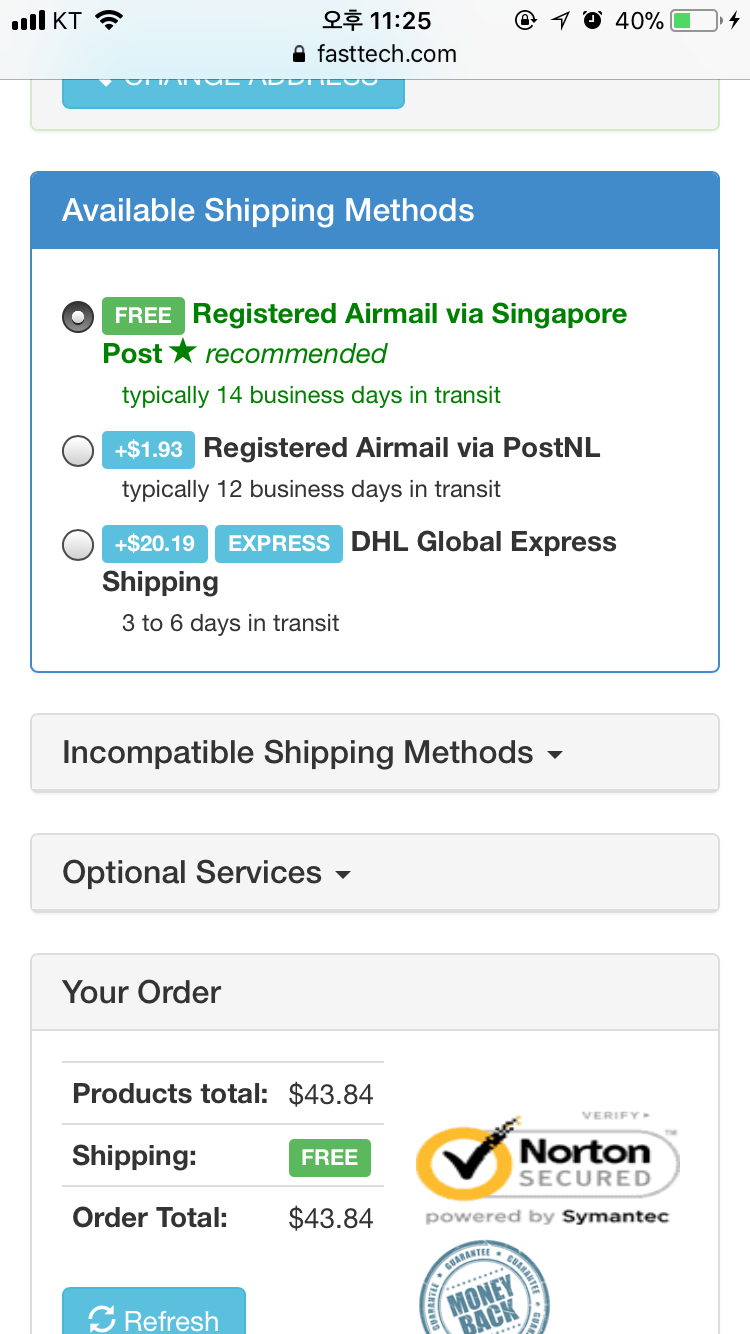The width and height of the screenshot is (750, 1334).
Task: Click the Available Shipping Methods header
Action: 375,210
